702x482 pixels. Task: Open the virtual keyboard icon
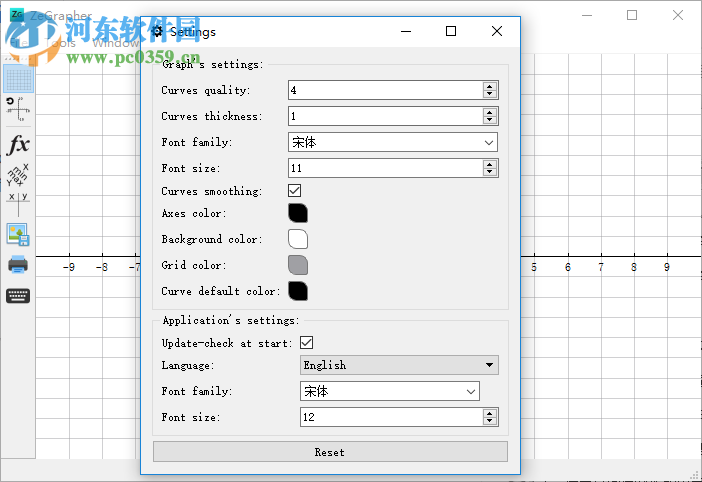[x=18, y=296]
